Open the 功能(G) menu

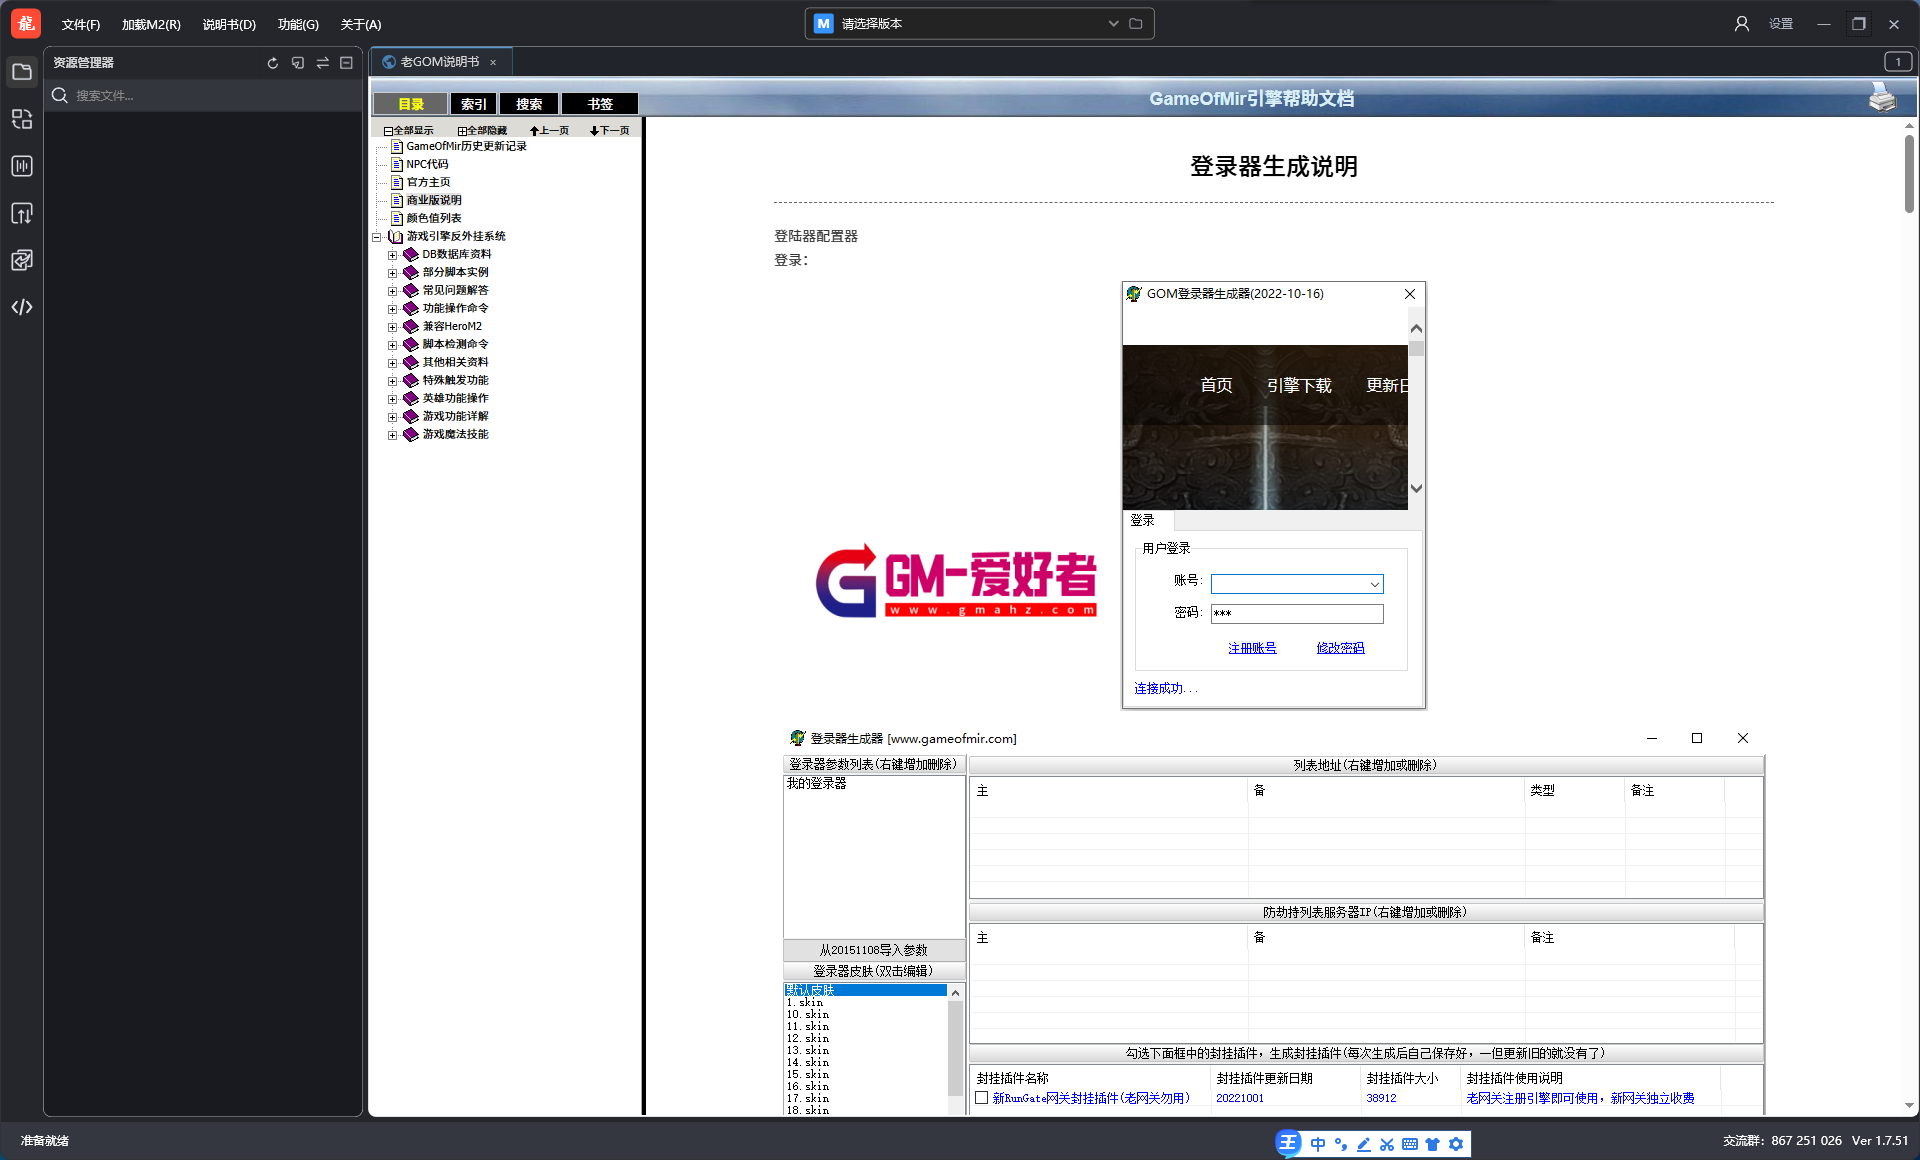pyautogui.click(x=298, y=25)
